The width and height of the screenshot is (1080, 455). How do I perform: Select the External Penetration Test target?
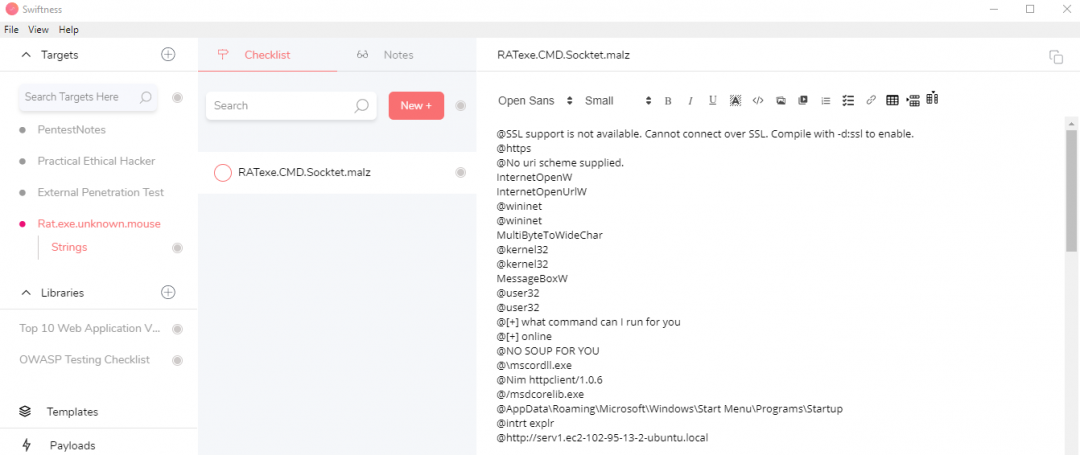click(x=101, y=192)
